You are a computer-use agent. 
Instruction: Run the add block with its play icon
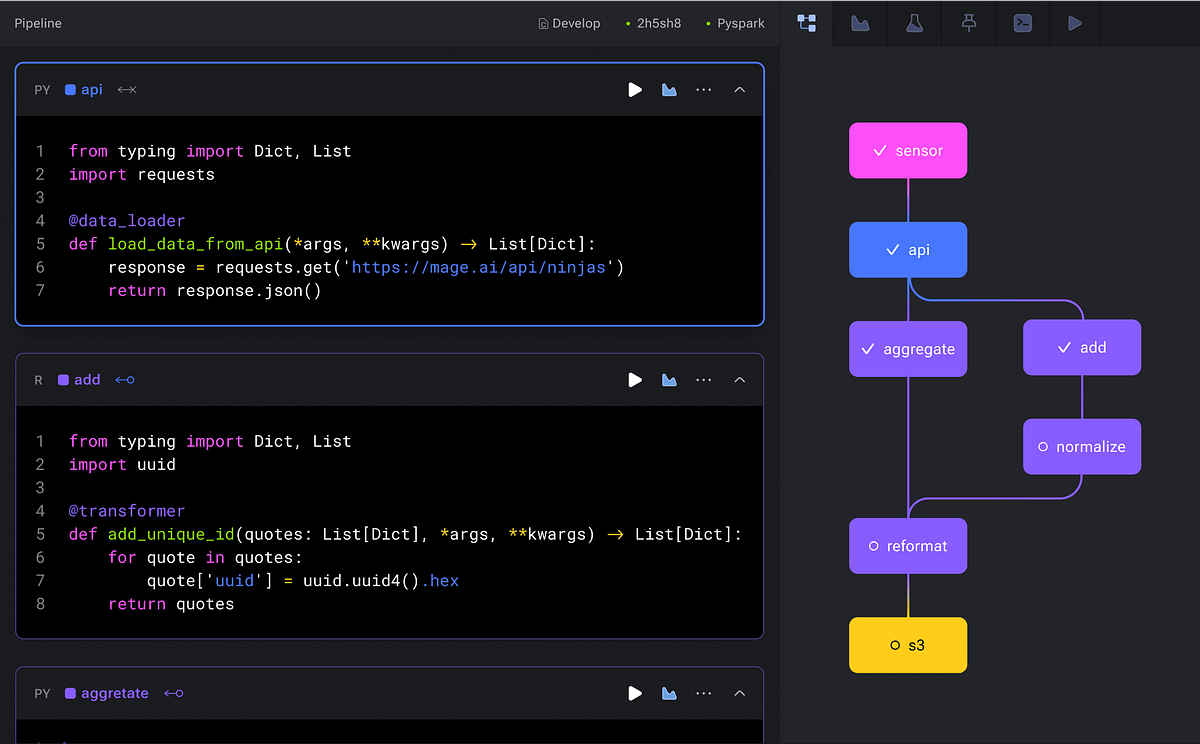tap(635, 380)
